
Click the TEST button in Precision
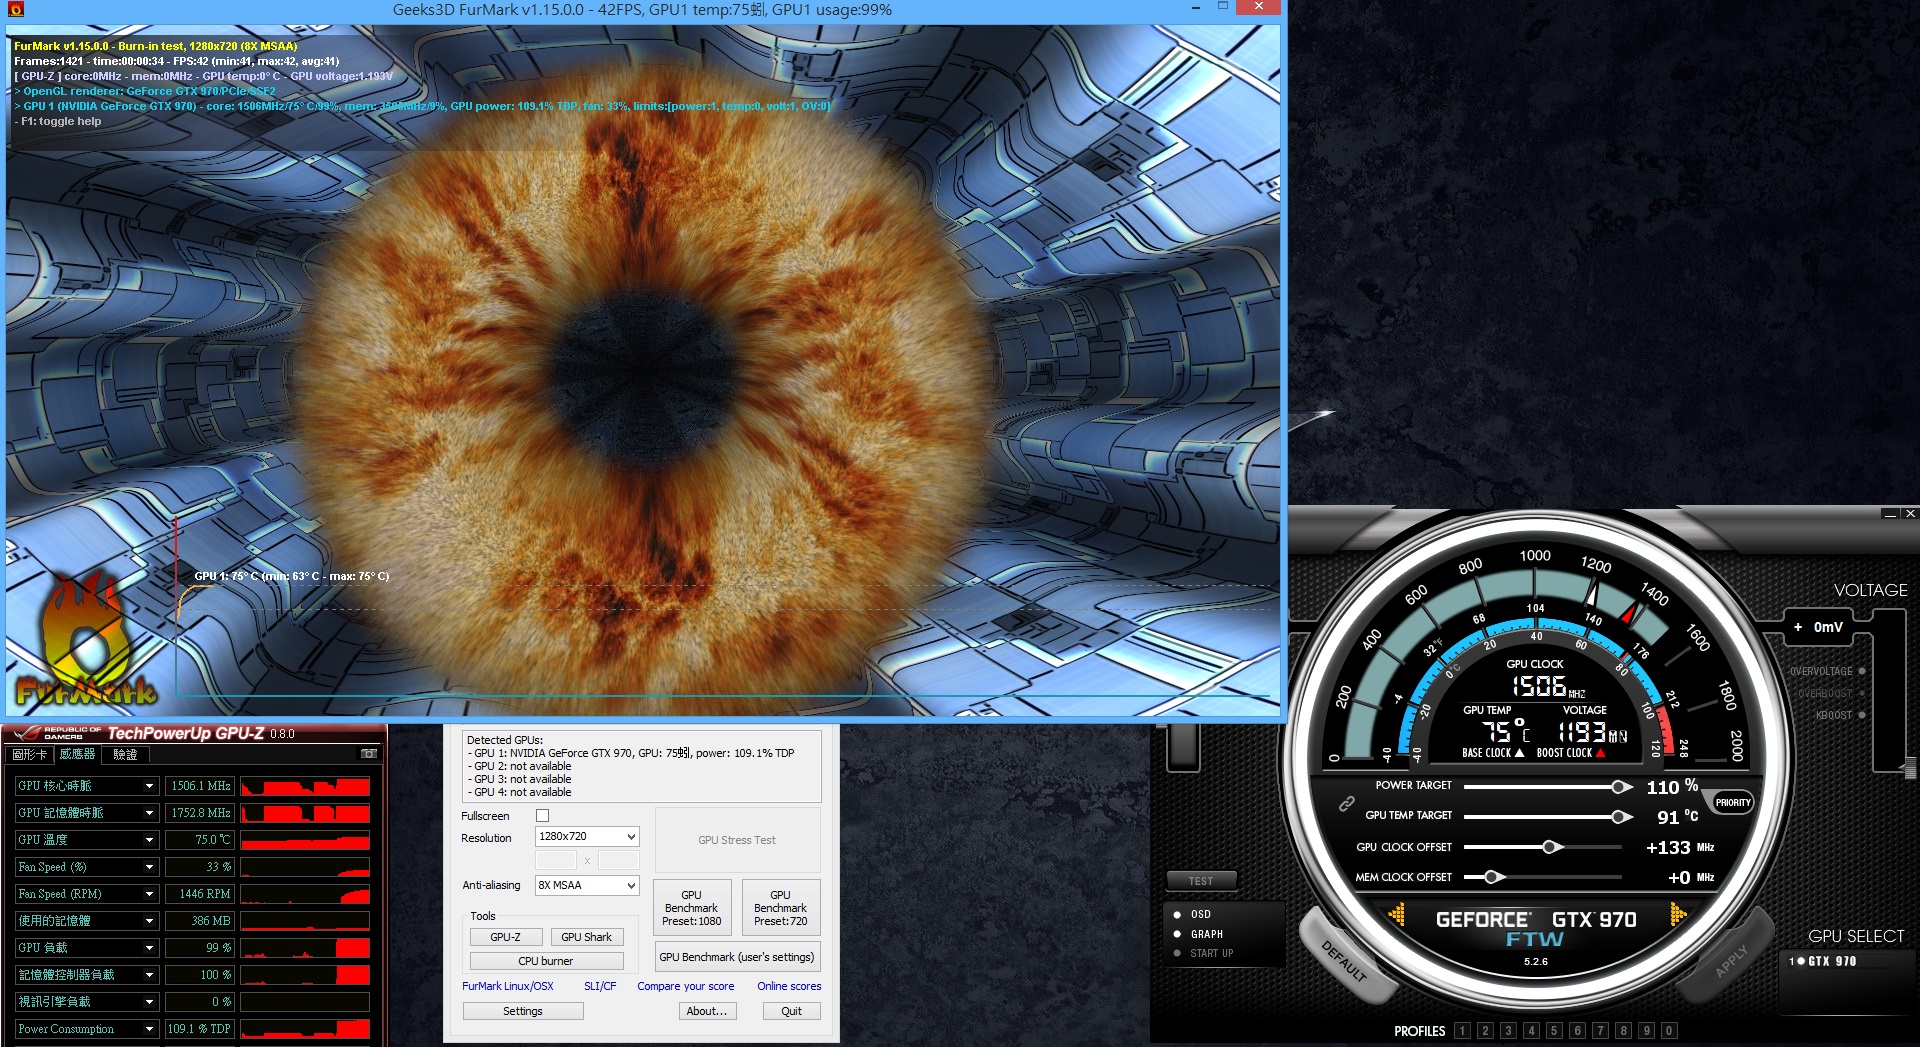(x=1201, y=881)
